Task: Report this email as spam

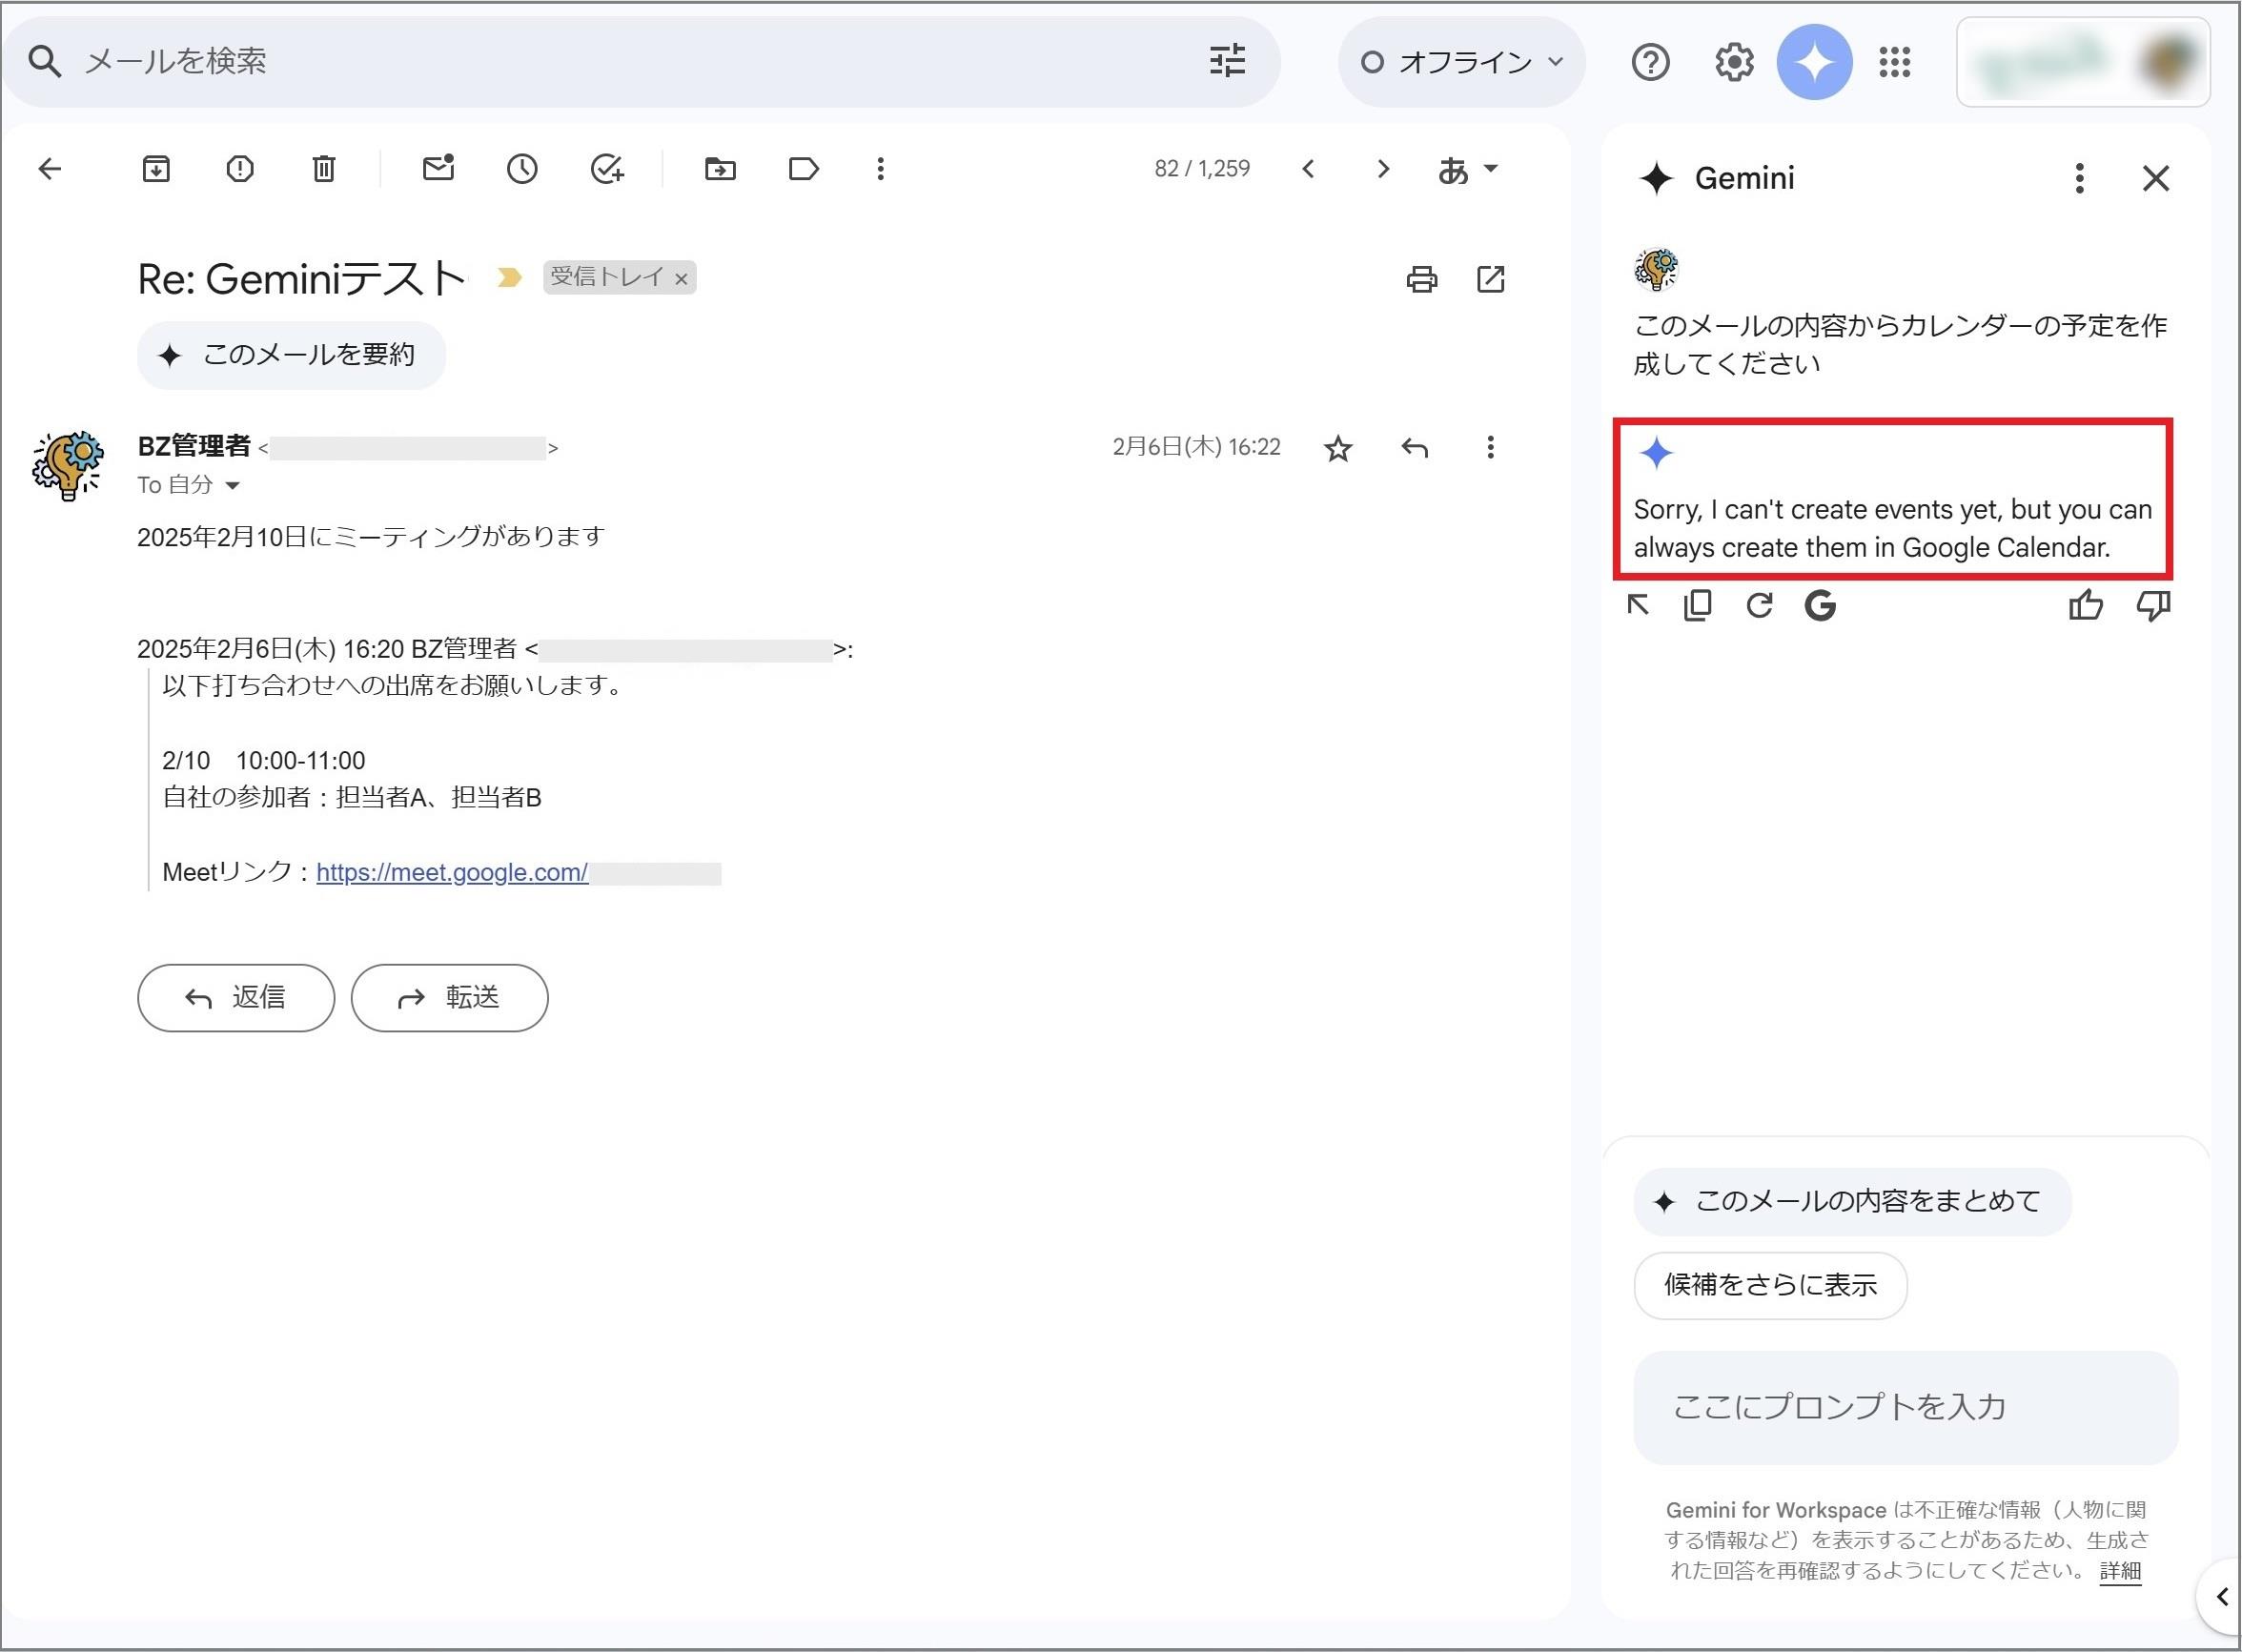Action: [x=240, y=169]
